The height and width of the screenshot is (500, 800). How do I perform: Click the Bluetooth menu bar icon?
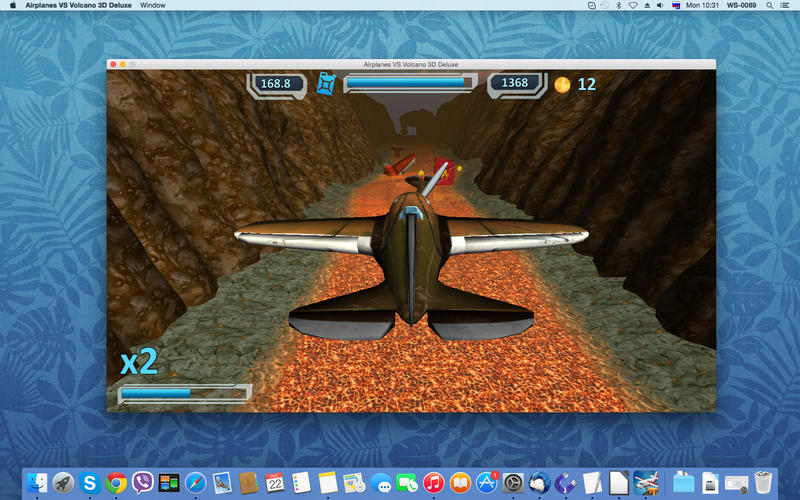pyautogui.click(x=619, y=5)
